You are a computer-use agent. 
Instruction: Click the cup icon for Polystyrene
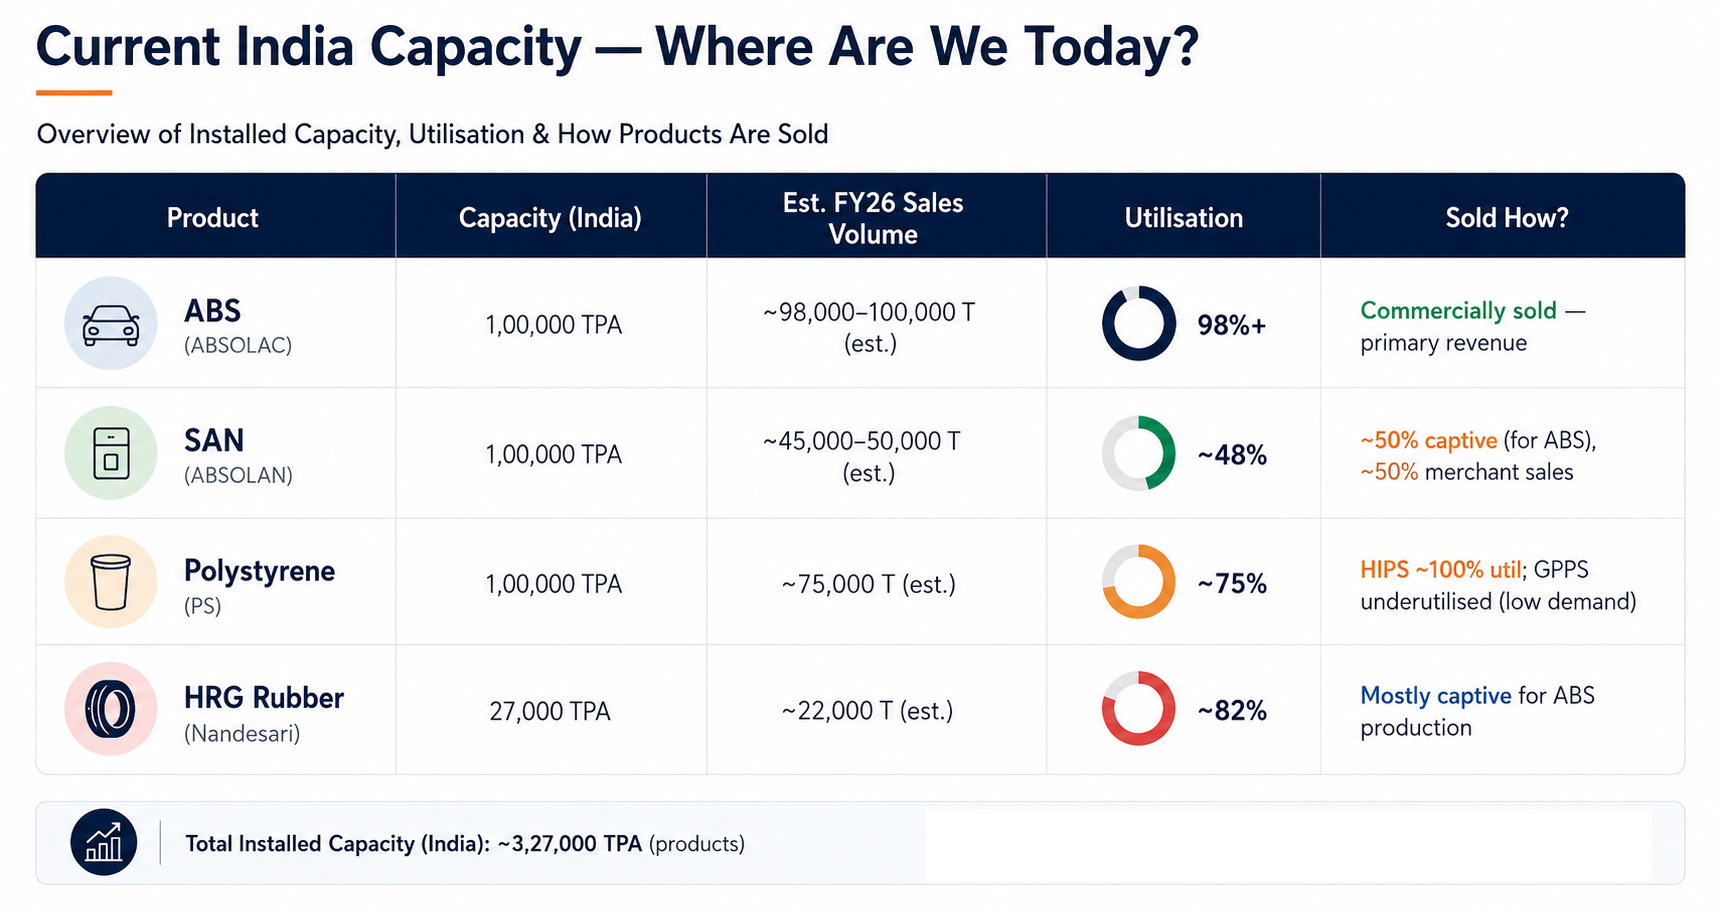pos(111,582)
